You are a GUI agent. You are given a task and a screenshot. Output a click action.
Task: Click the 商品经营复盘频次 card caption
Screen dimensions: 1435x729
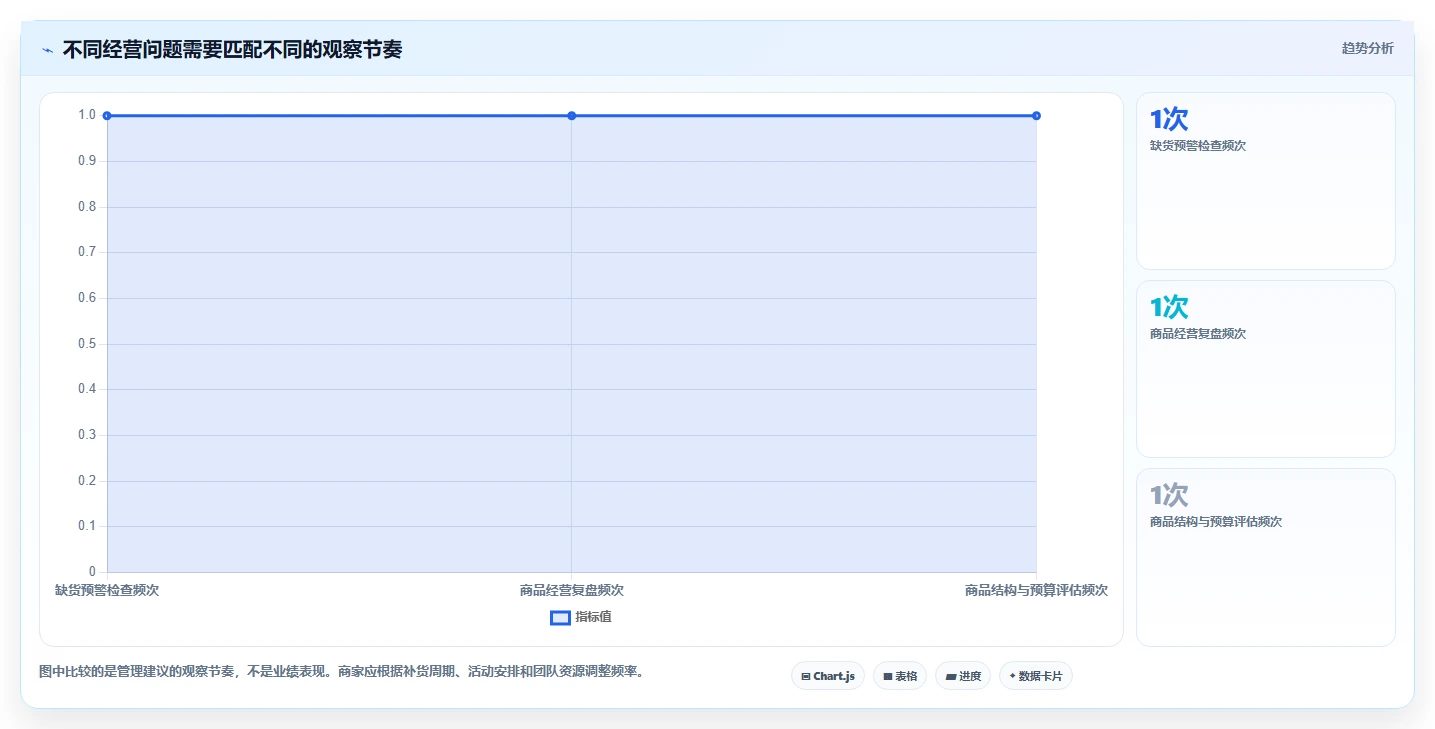[1198, 334]
